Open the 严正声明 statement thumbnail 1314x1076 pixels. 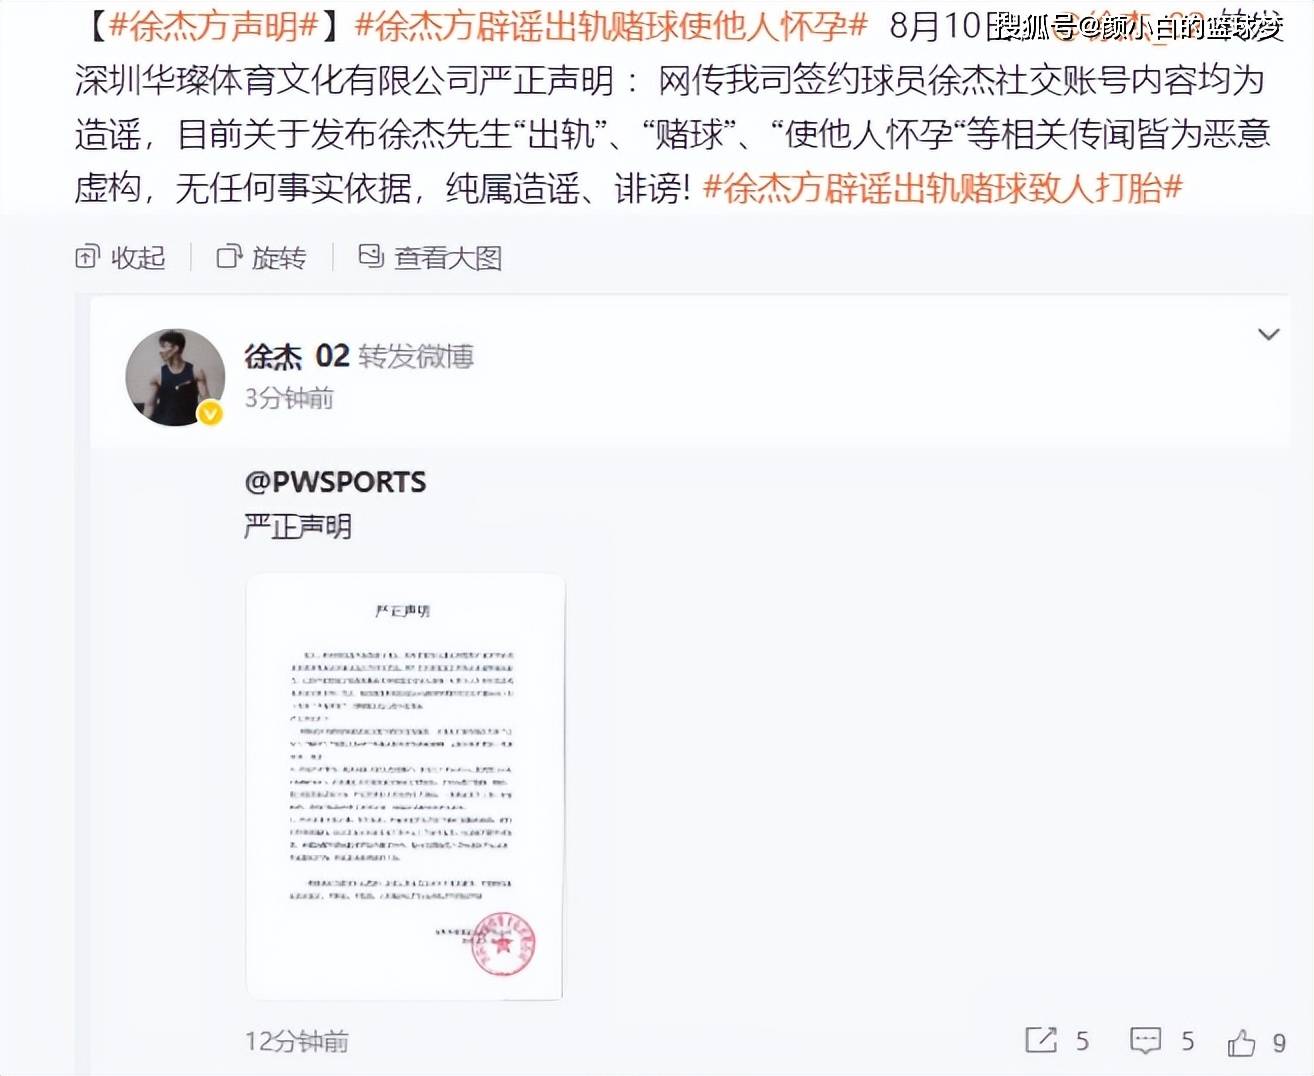point(405,786)
